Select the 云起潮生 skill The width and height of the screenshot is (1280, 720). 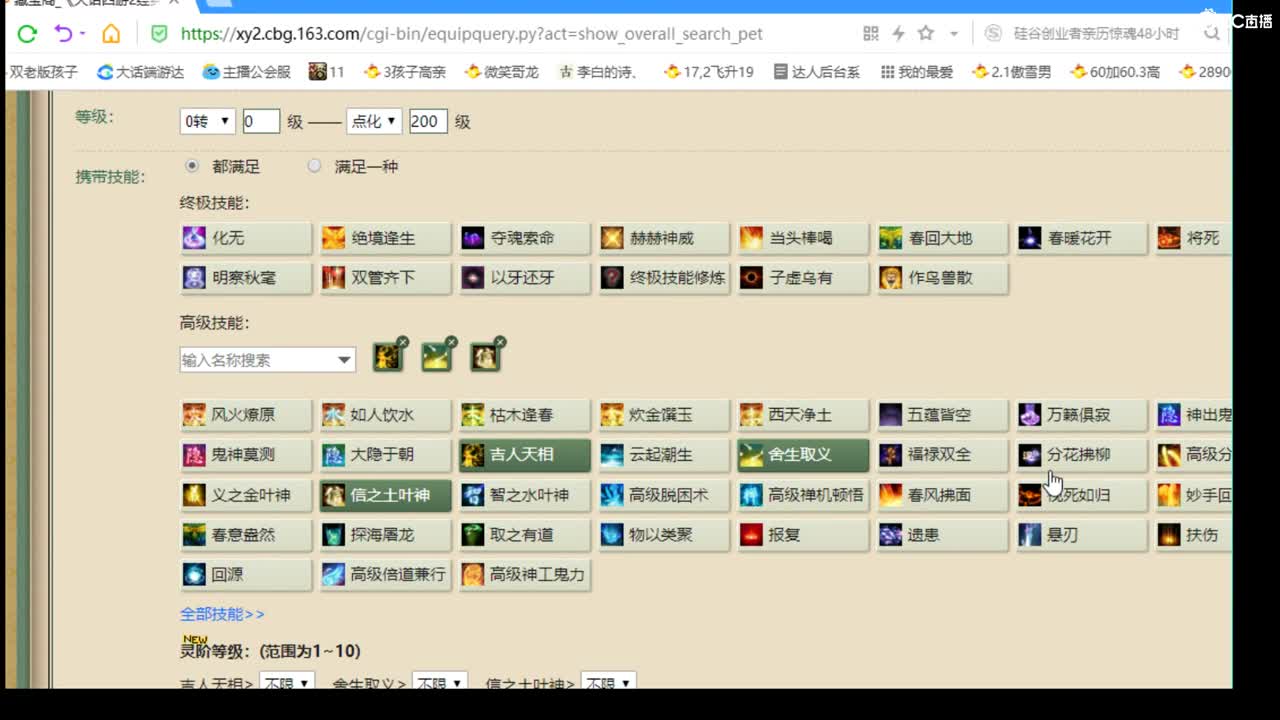point(664,455)
